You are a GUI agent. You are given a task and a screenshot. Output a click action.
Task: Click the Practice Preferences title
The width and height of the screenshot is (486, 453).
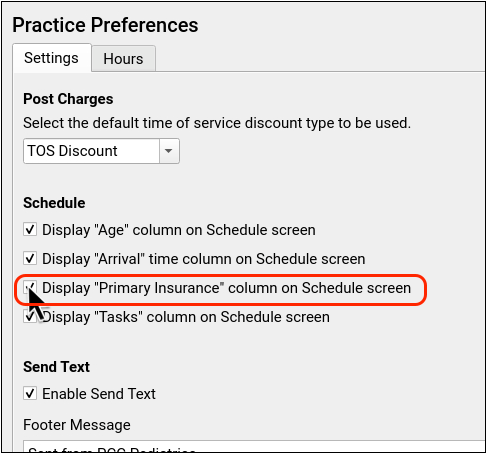pos(105,25)
